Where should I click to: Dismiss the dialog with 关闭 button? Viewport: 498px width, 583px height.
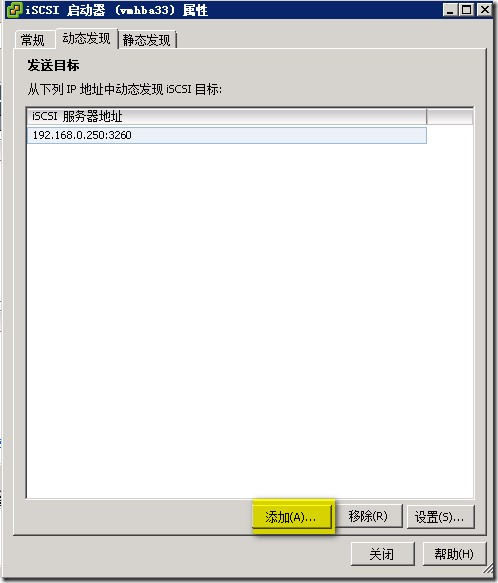click(x=382, y=554)
